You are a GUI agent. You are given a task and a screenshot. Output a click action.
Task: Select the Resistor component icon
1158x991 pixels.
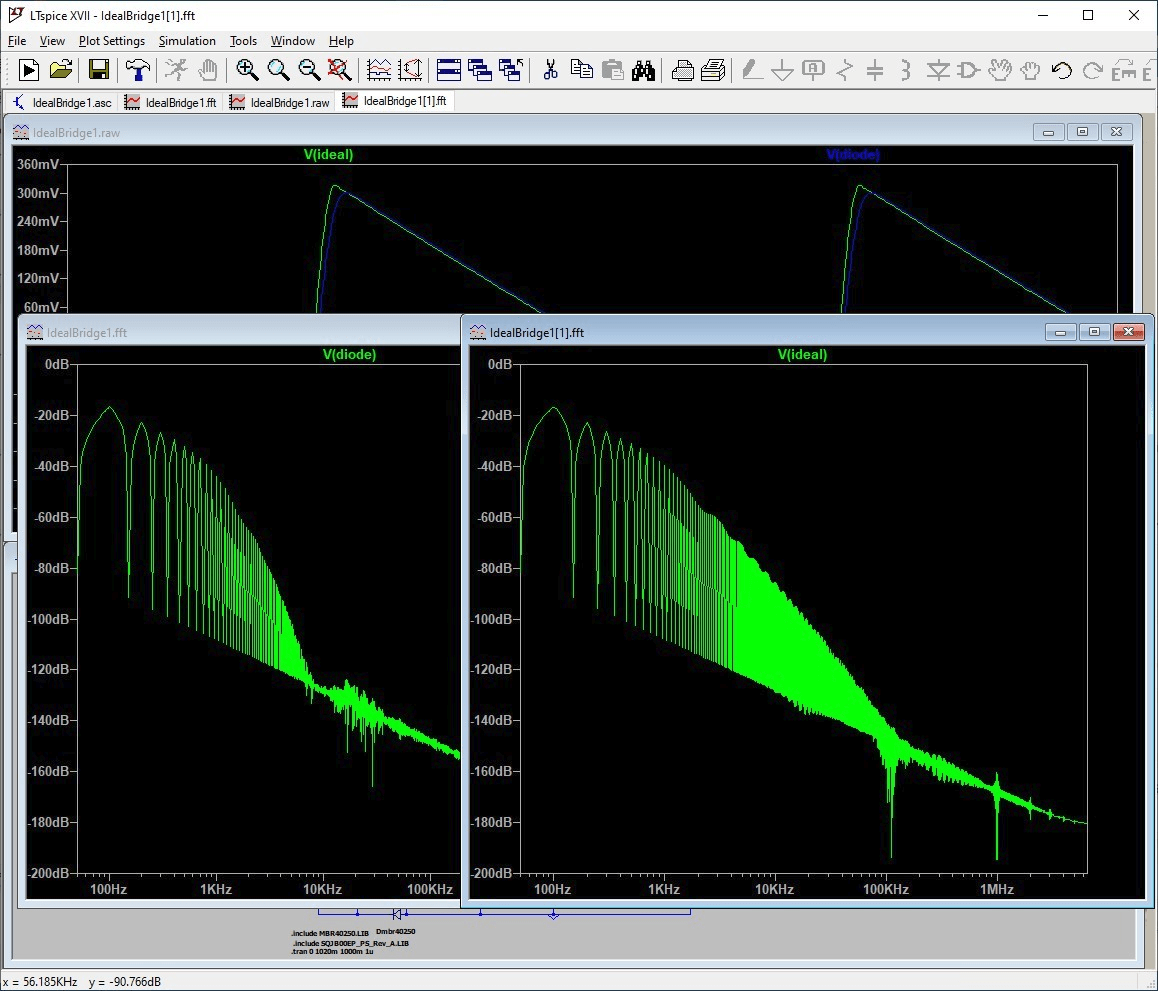click(x=845, y=70)
